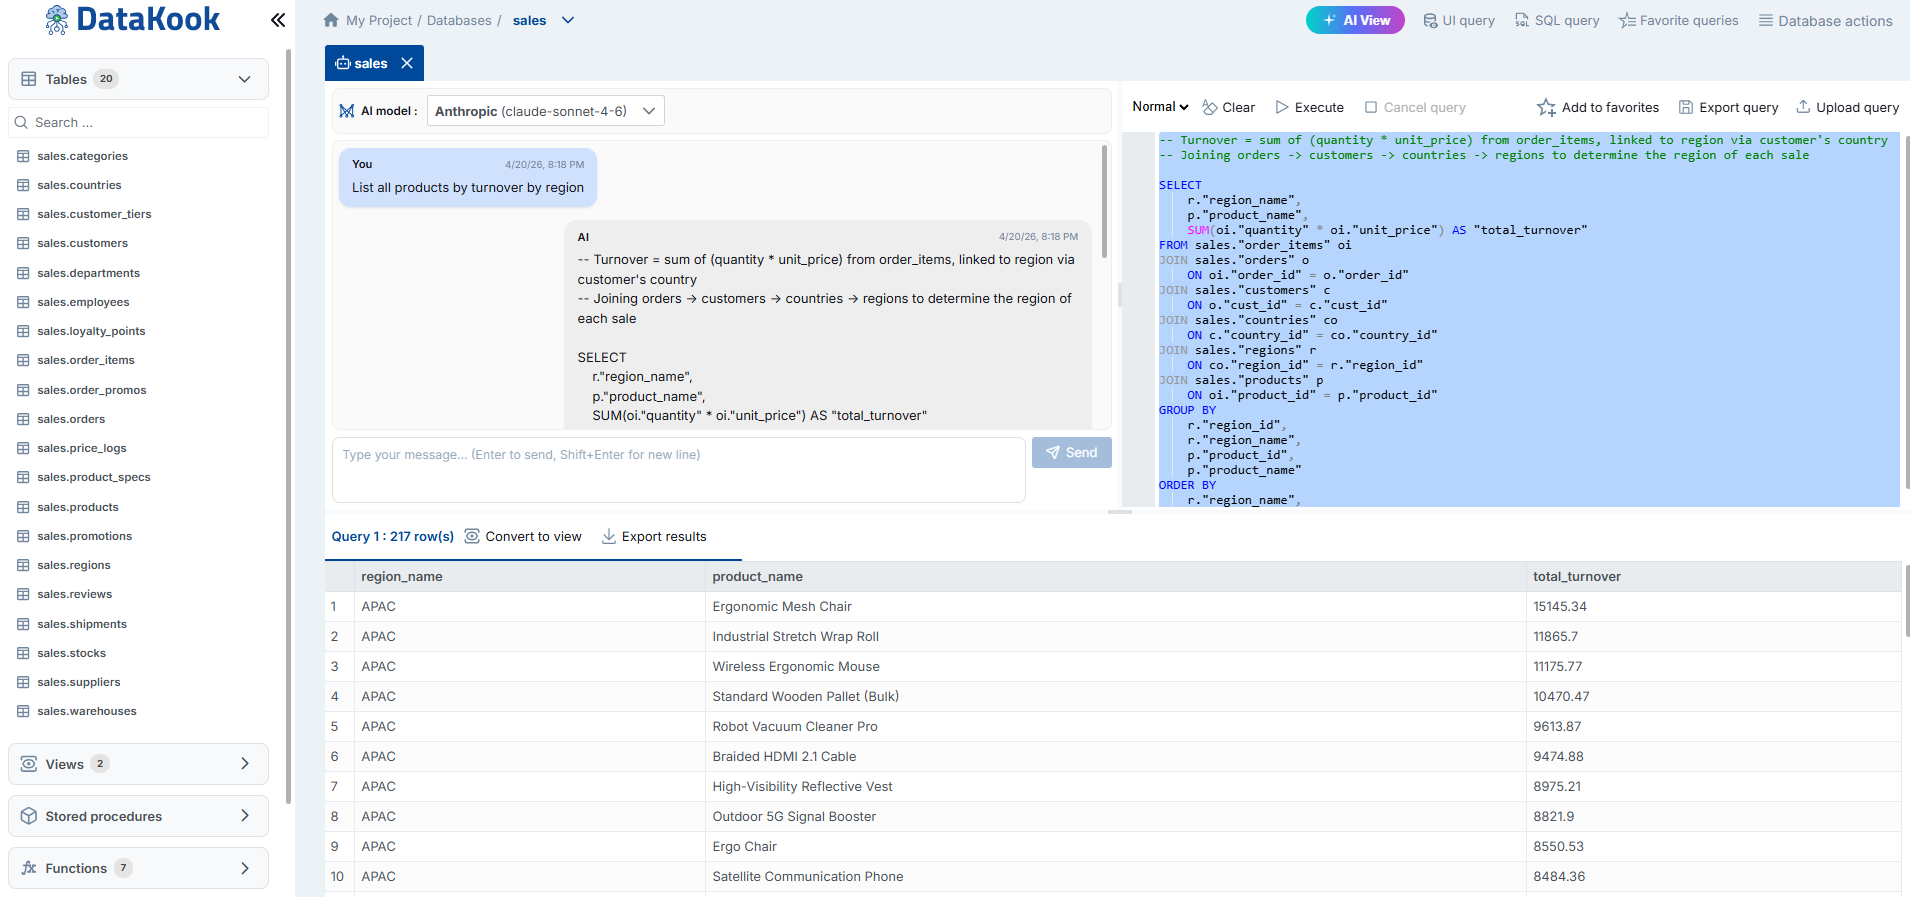Open sales.shipments table
This screenshot has height=897, width=1910.
82,624
